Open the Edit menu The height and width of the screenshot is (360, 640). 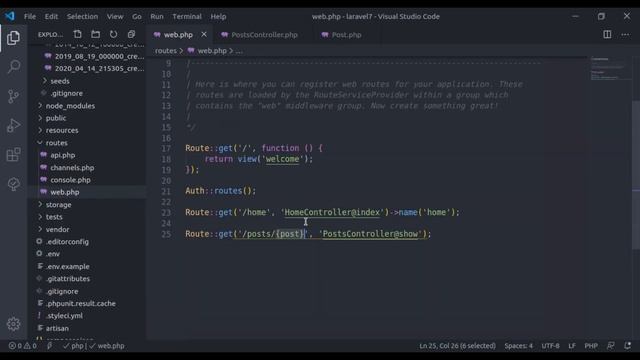click(51, 16)
